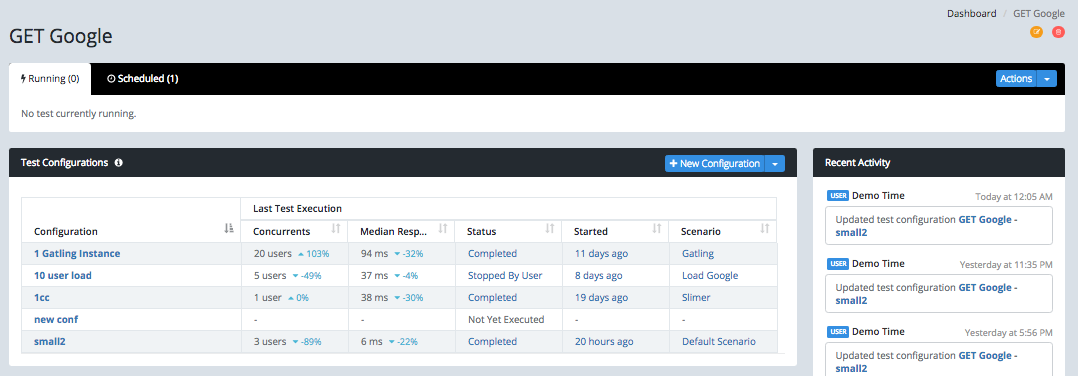The width and height of the screenshot is (1078, 376).
Task: Open the Gatling scenario link
Action: click(x=698, y=254)
